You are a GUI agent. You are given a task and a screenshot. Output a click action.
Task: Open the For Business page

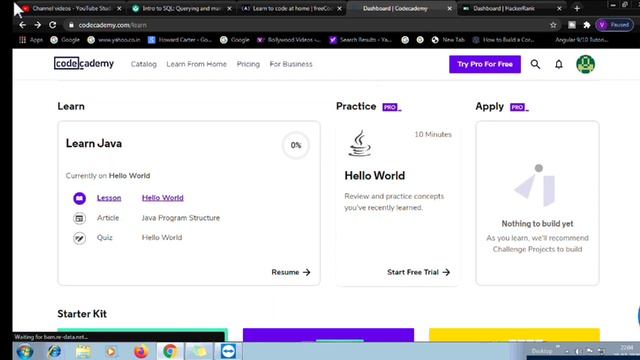click(291, 64)
